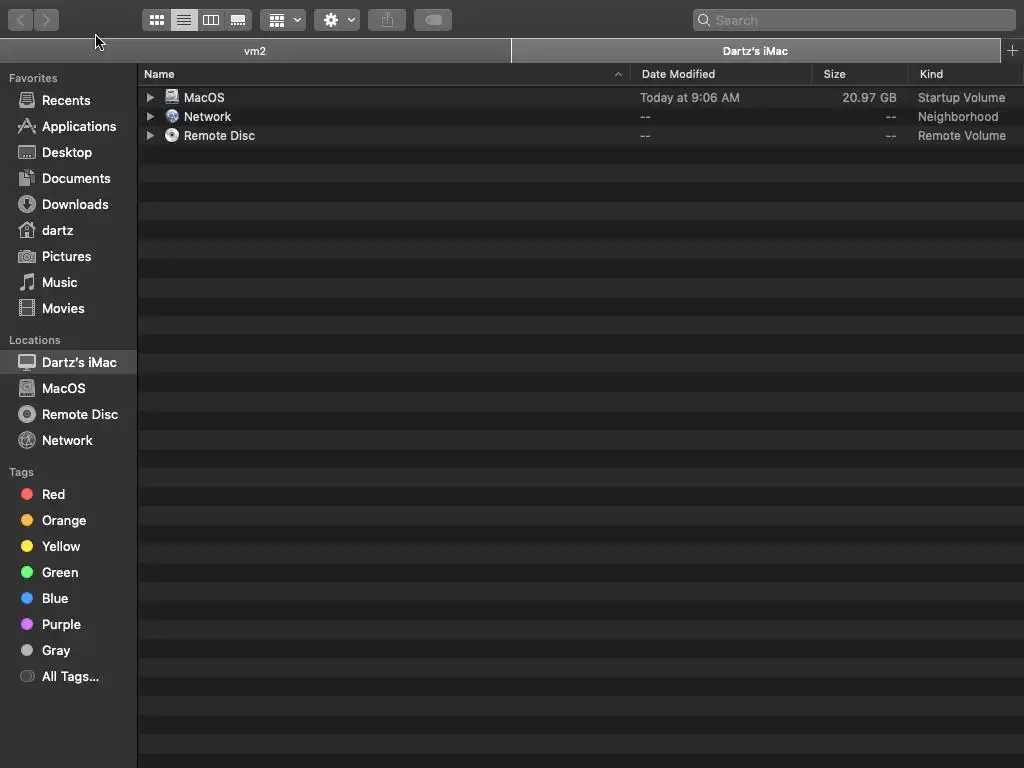Sort by Kind column header
The width and height of the screenshot is (1024, 768).
click(967, 74)
